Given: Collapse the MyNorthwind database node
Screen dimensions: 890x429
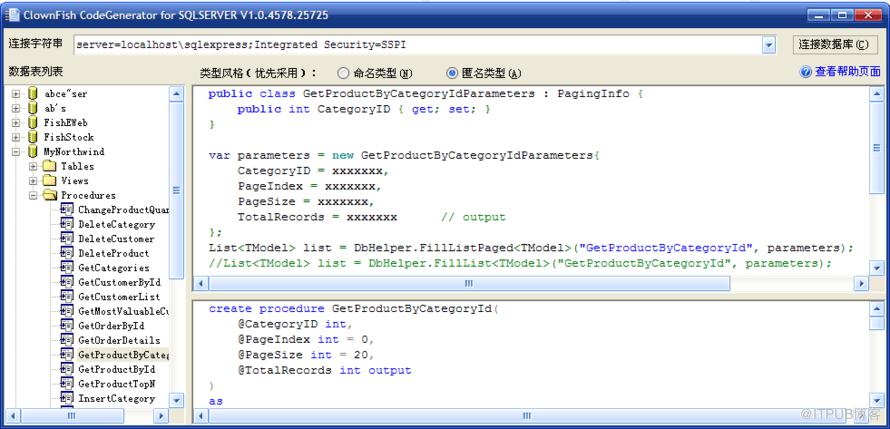Looking at the screenshot, I should point(16,152).
